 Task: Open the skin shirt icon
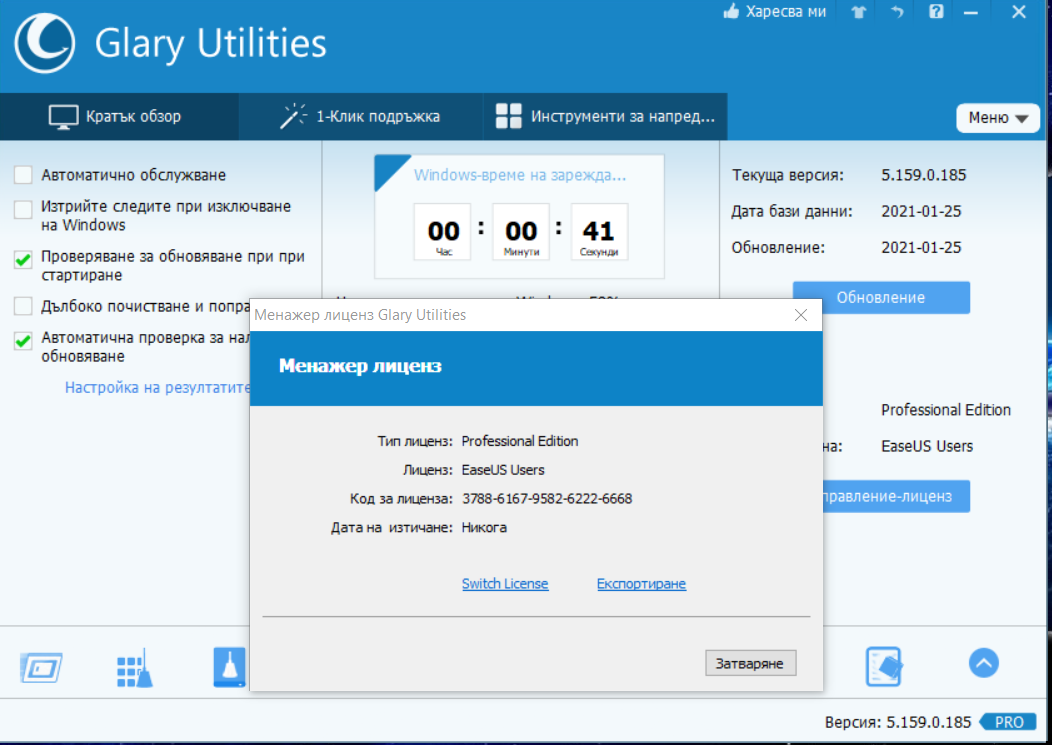point(859,11)
